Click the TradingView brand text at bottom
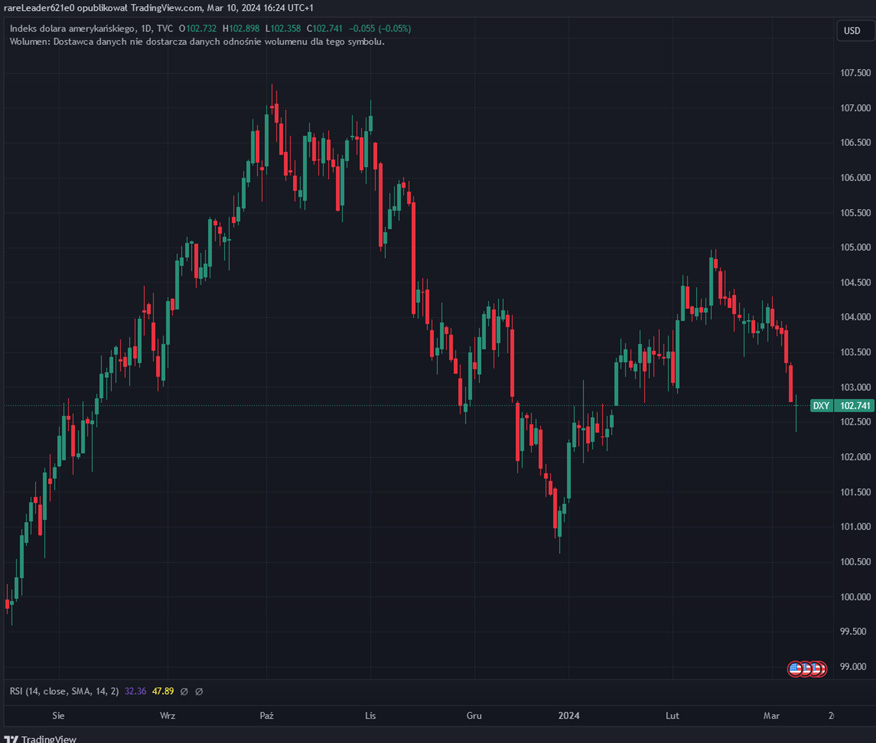The width and height of the screenshot is (876, 743). coord(50,739)
